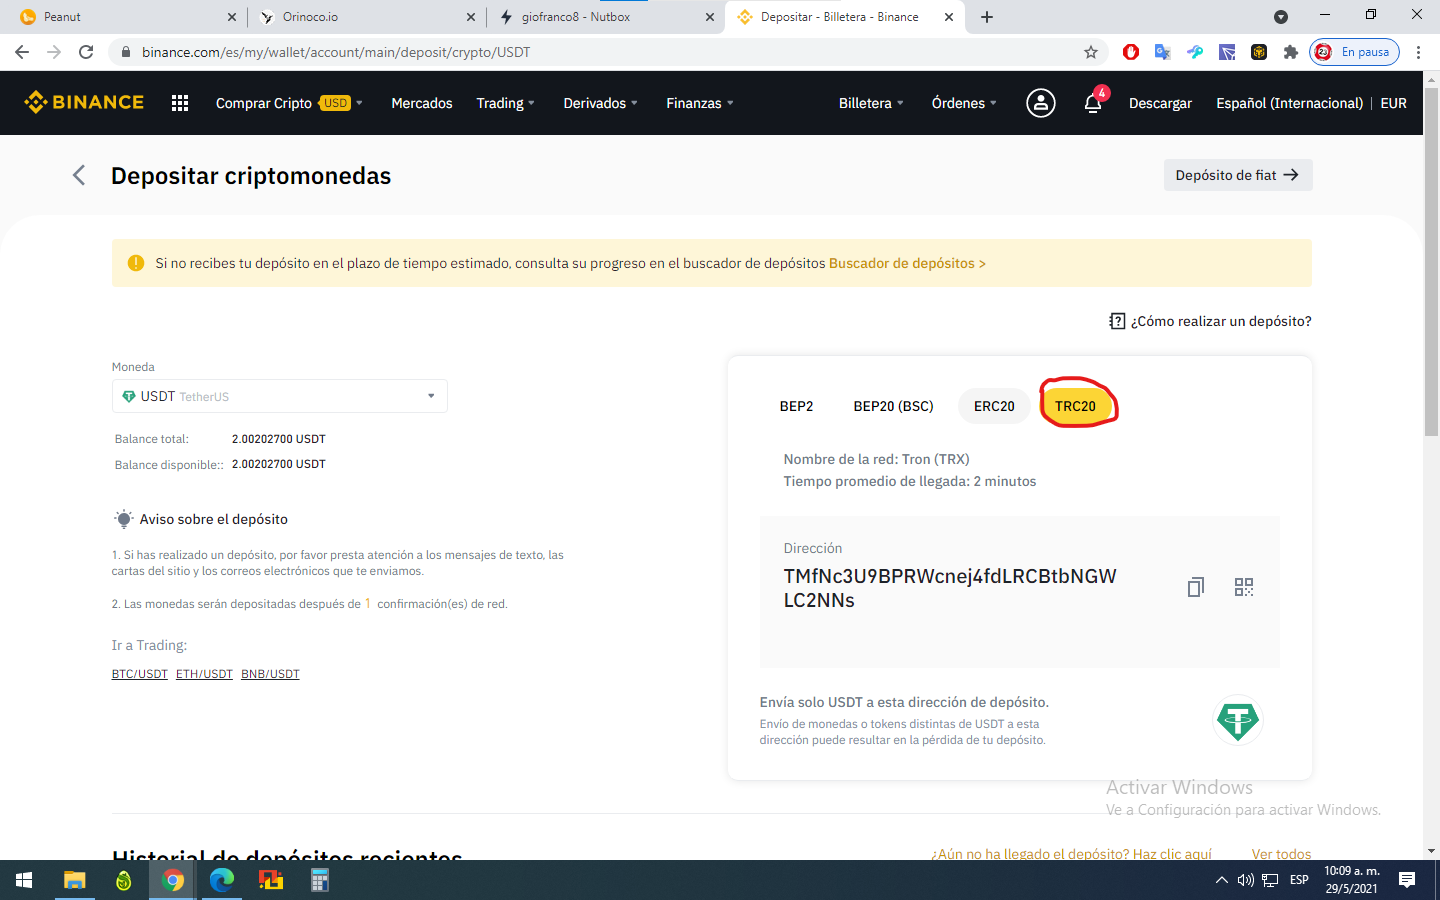Close the Peanut tab
Screen dimensions: 1440x900
[232, 17]
